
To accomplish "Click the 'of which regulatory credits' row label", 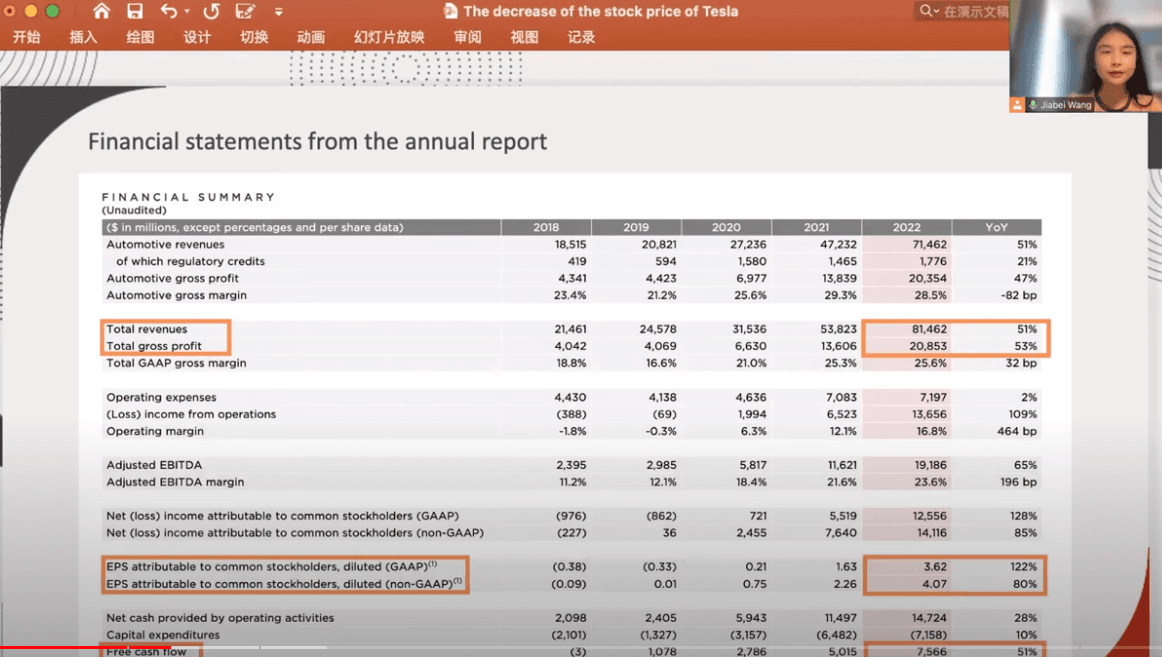I will (x=190, y=261).
